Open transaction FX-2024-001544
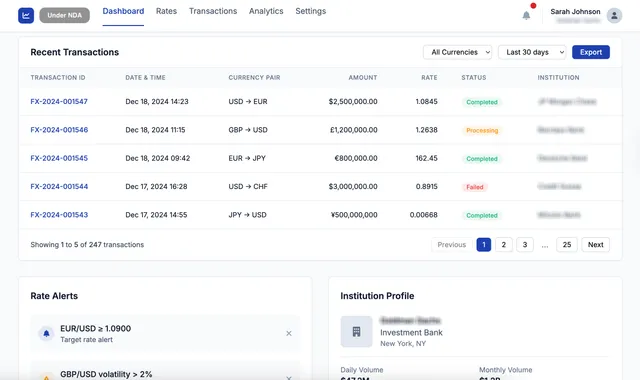The image size is (640, 380). [x=59, y=187]
